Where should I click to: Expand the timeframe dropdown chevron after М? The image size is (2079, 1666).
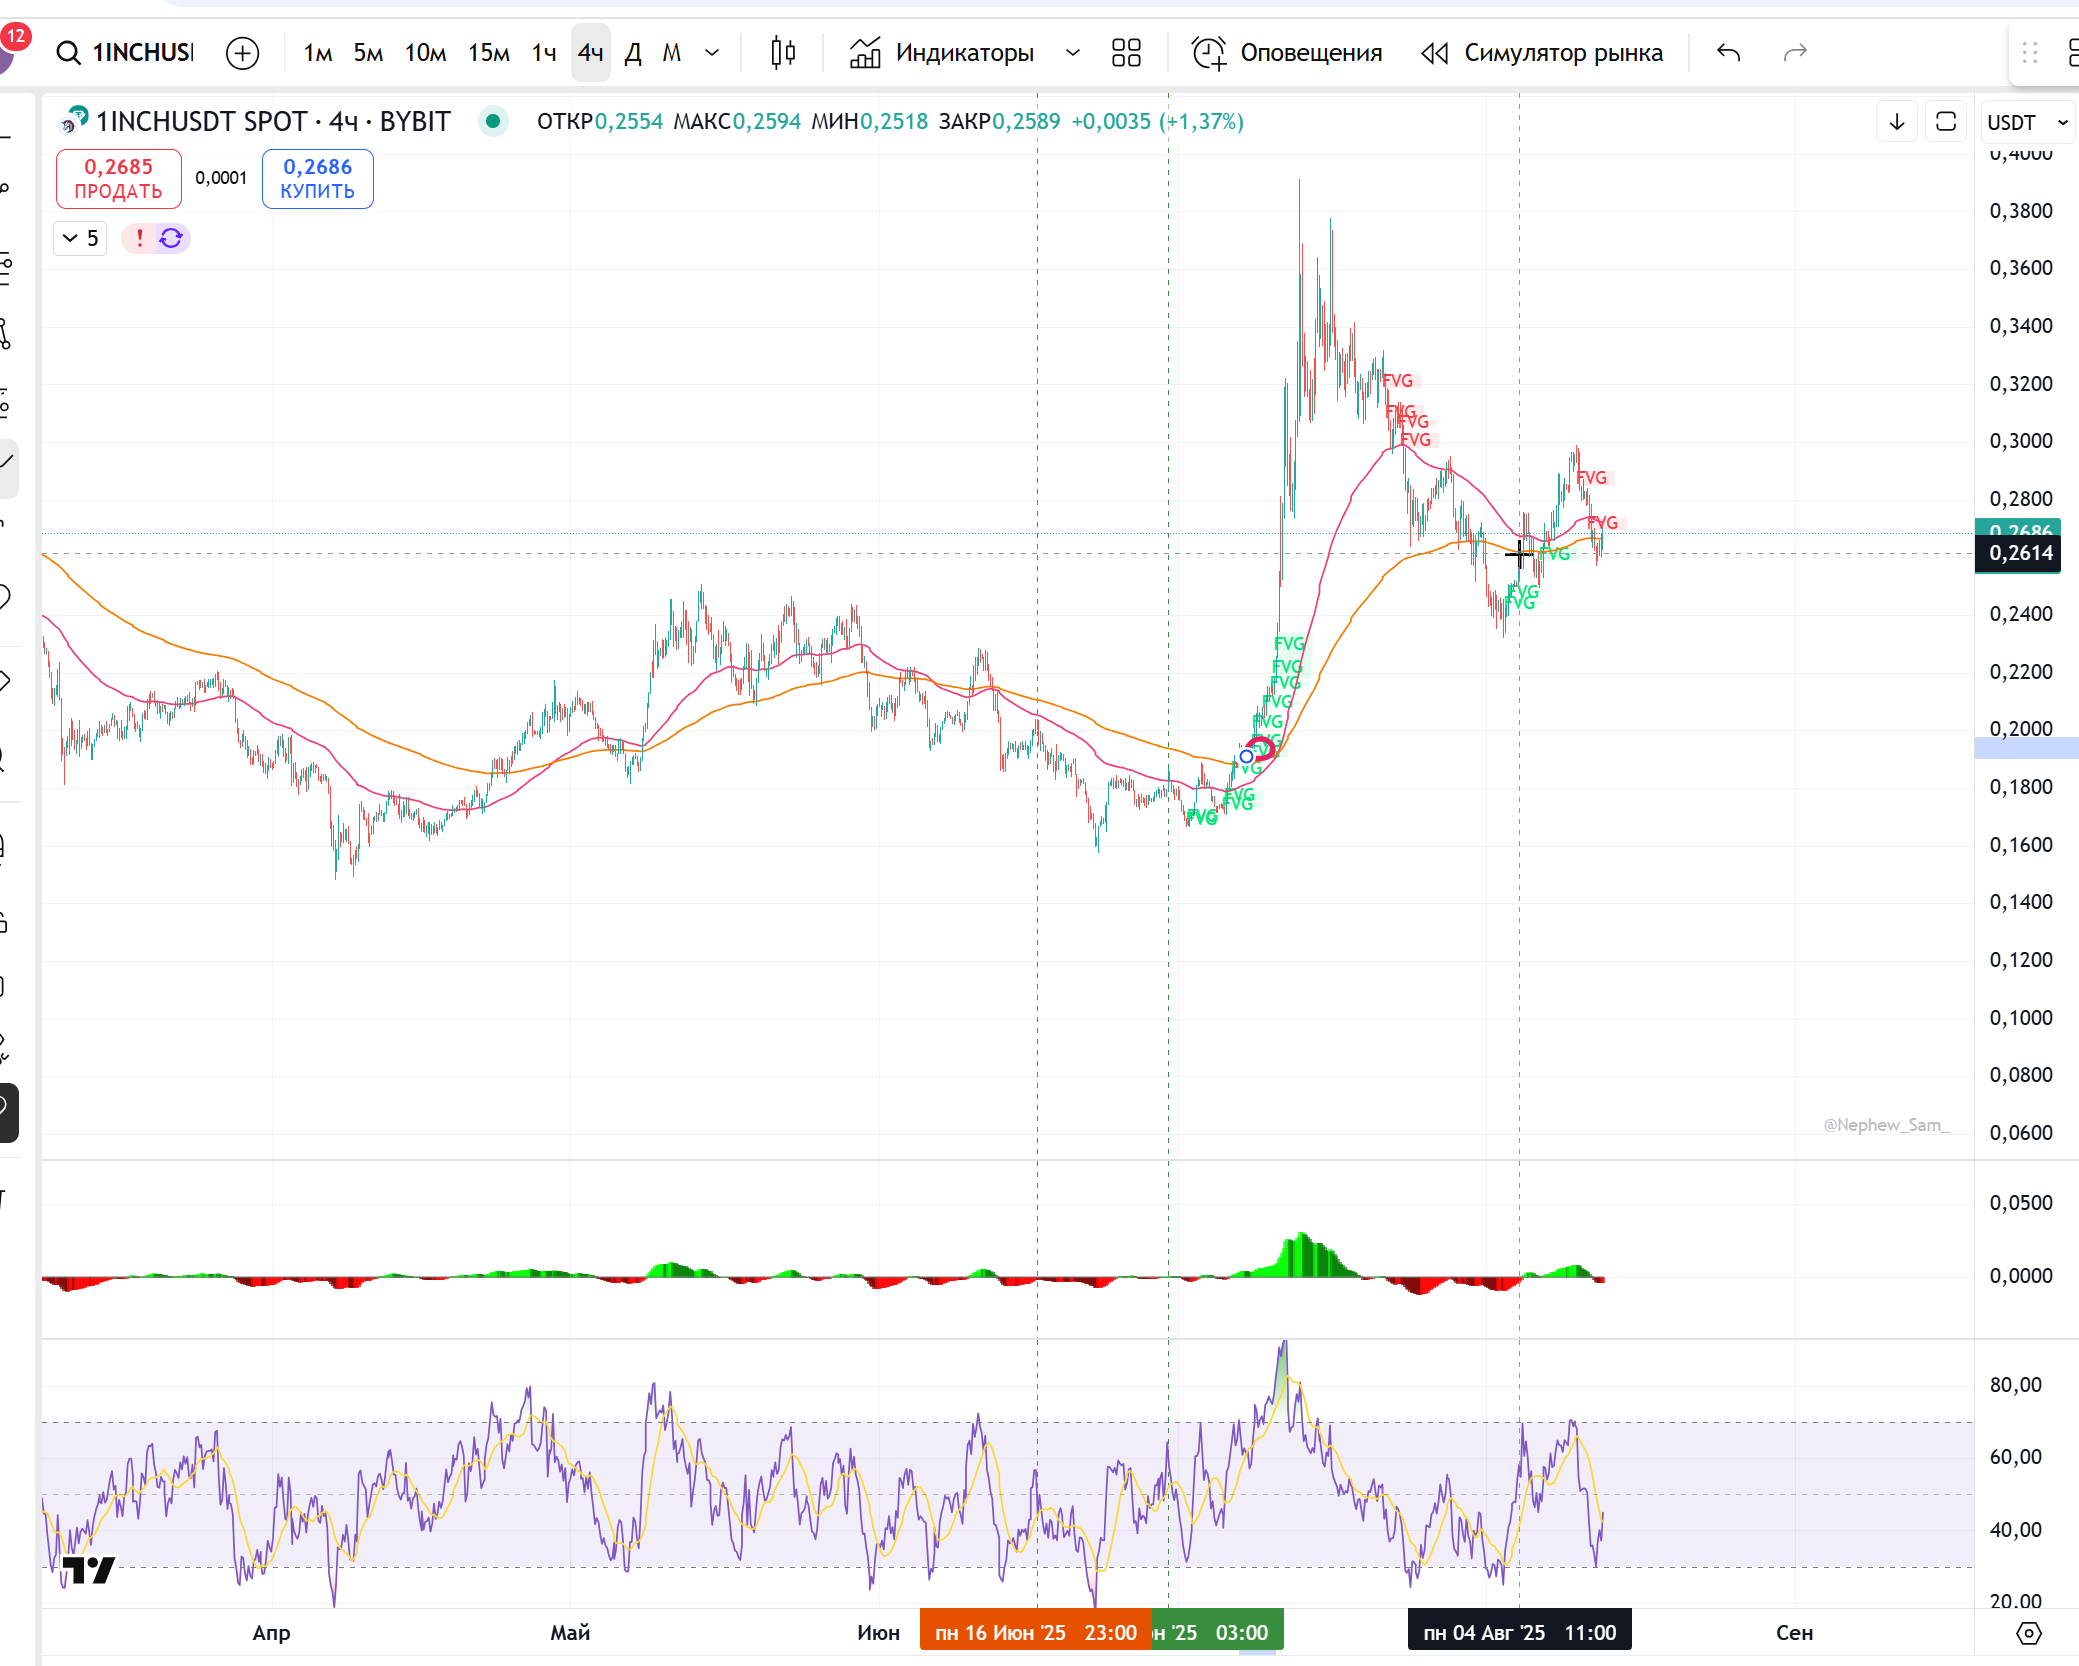(712, 52)
